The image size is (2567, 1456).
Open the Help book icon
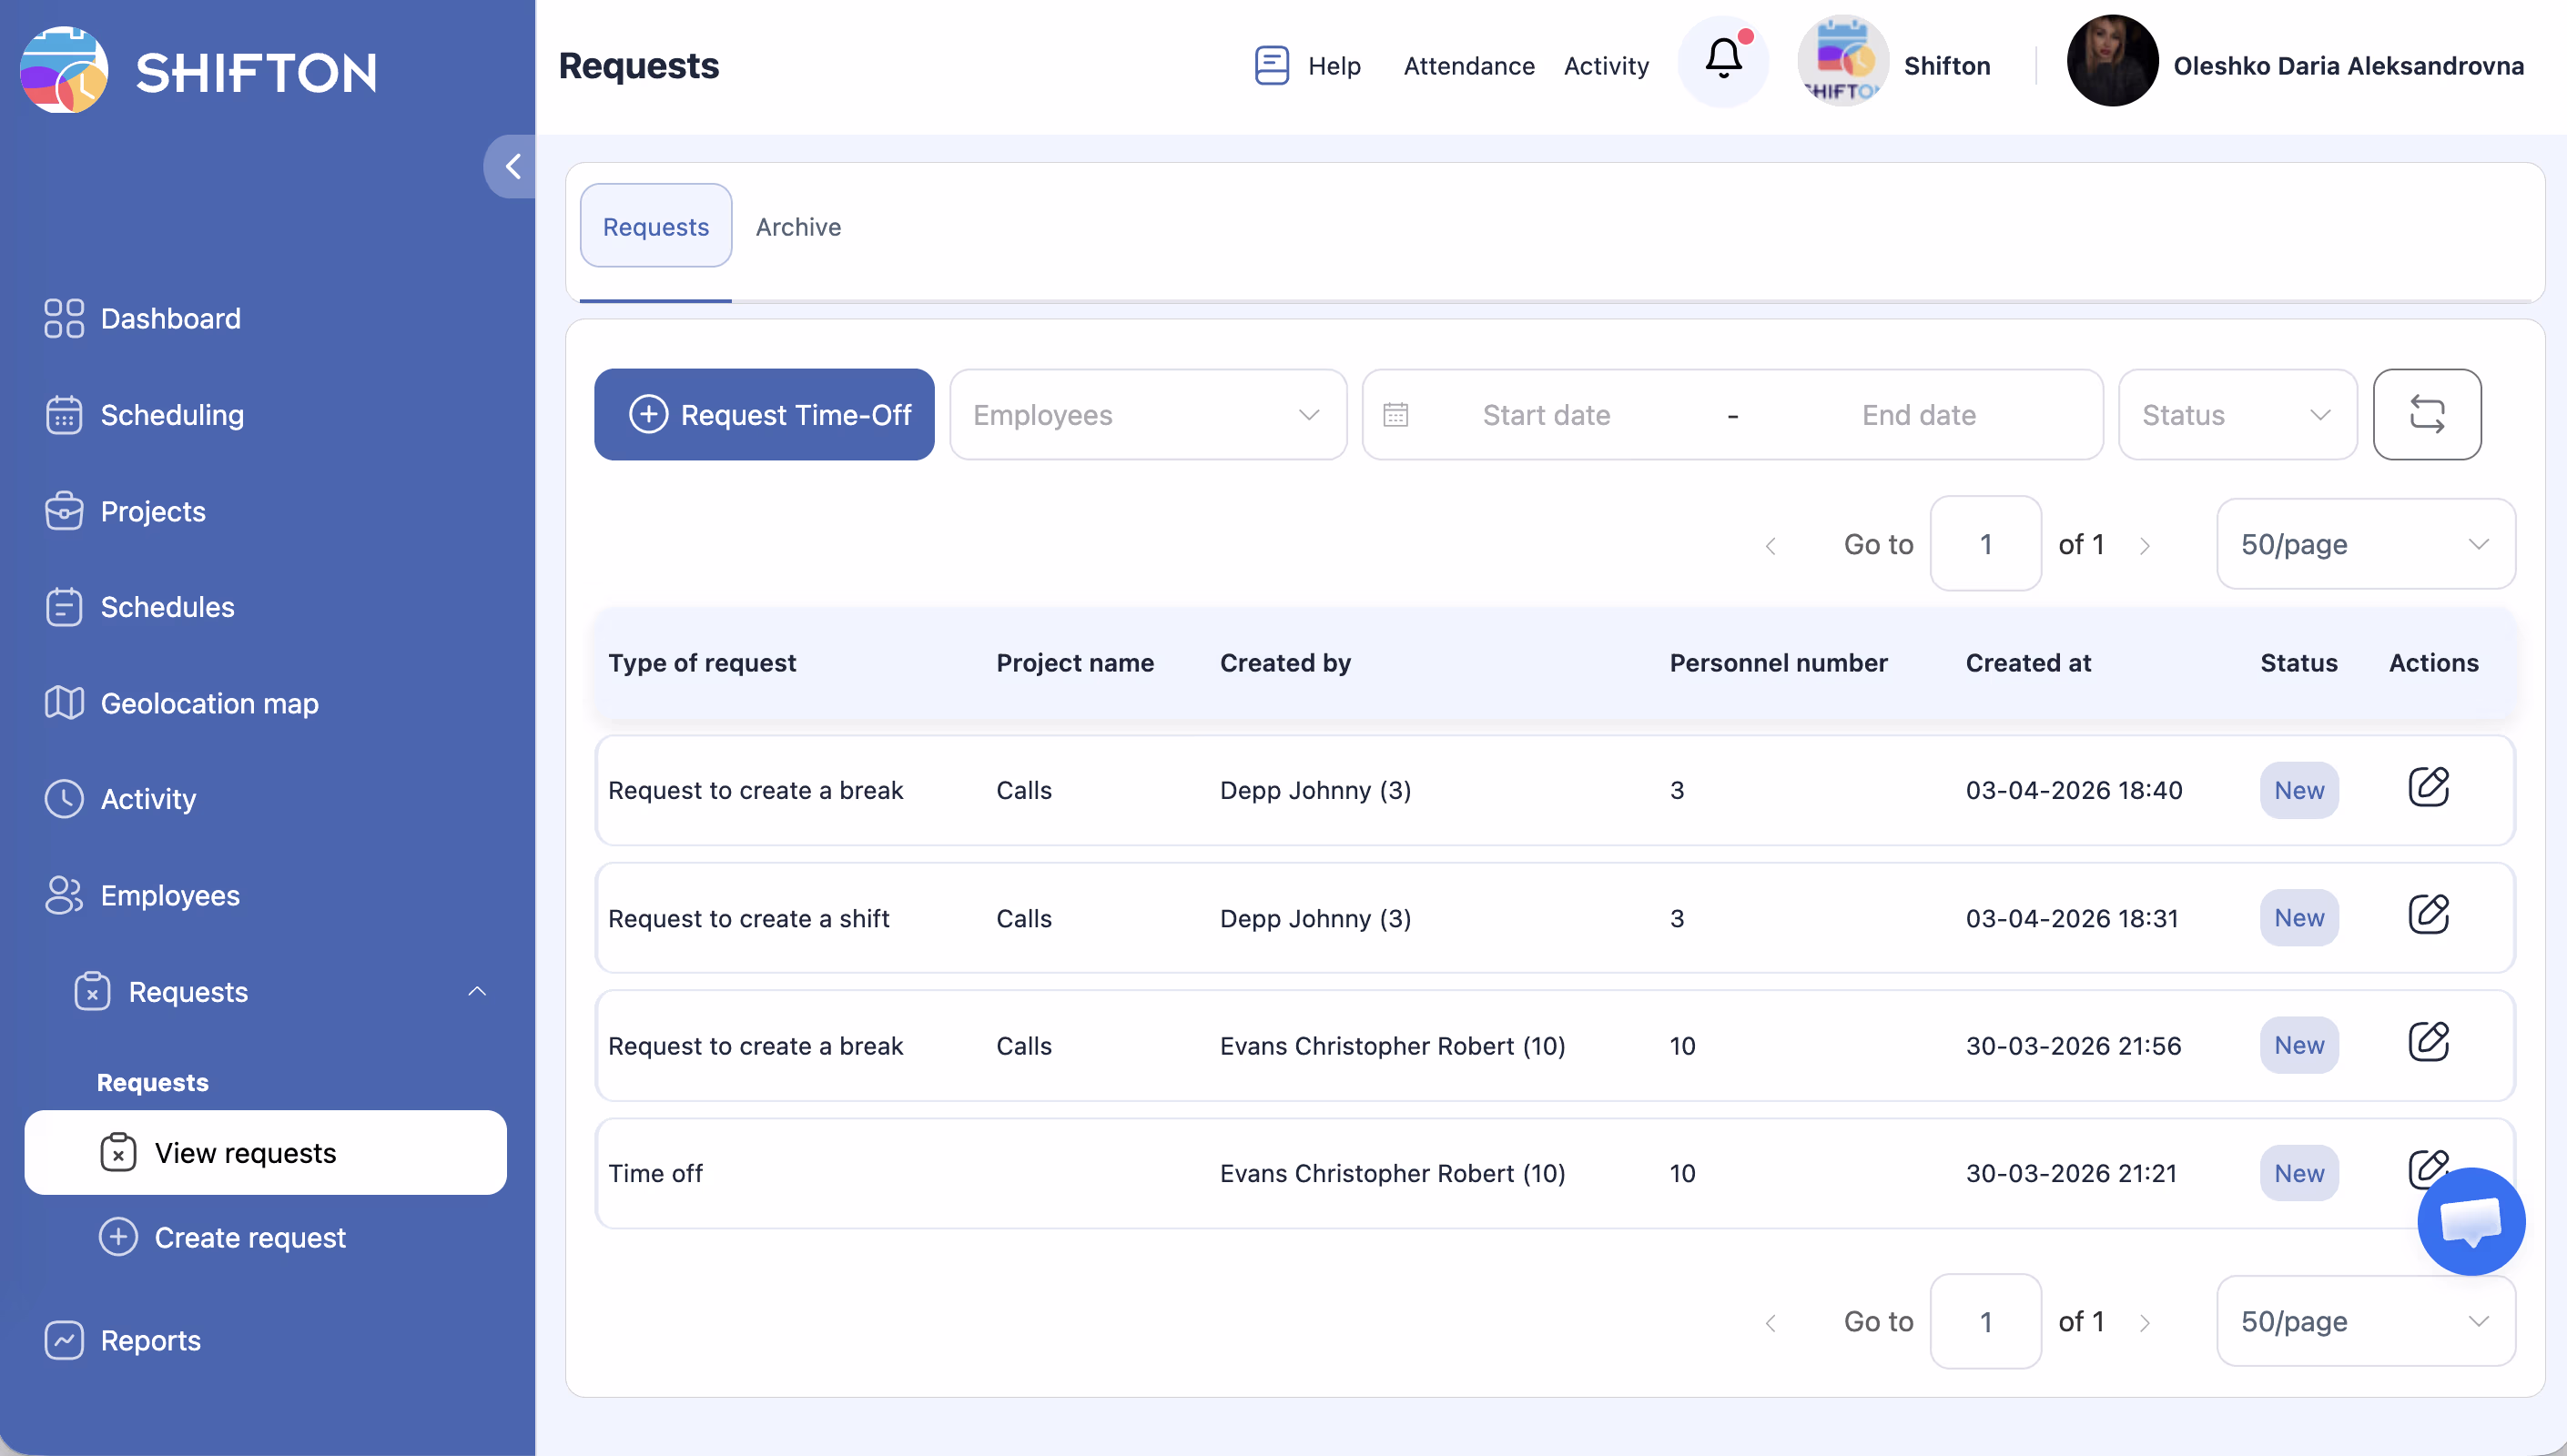[x=1271, y=65]
